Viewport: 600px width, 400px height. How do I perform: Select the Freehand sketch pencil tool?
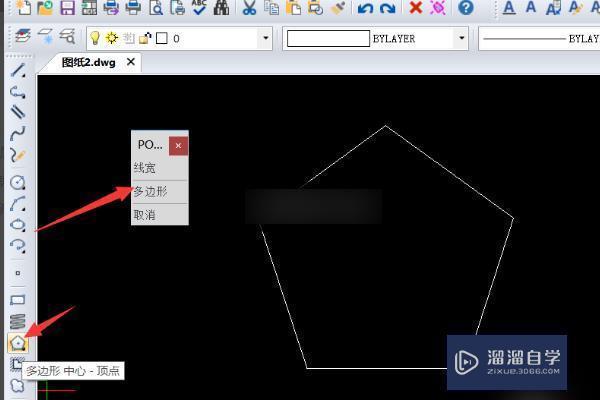[18, 155]
